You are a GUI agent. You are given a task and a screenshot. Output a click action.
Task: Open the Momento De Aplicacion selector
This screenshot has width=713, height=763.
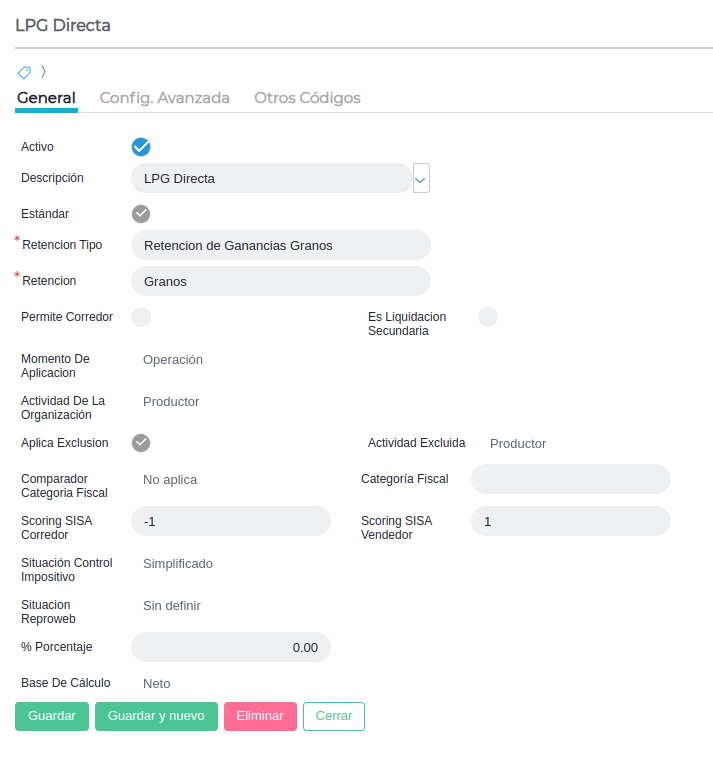173,360
